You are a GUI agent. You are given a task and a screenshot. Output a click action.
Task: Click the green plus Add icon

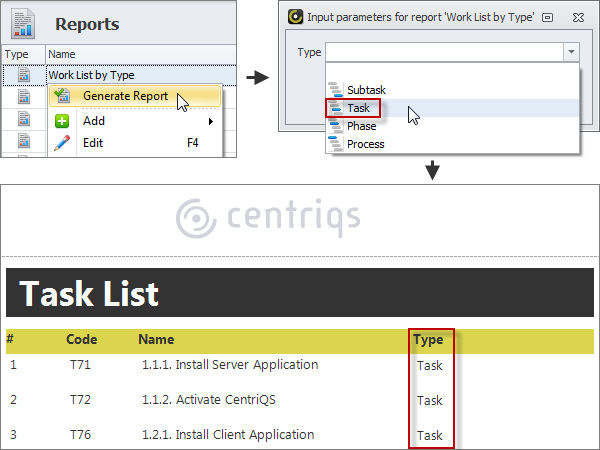tap(63, 121)
